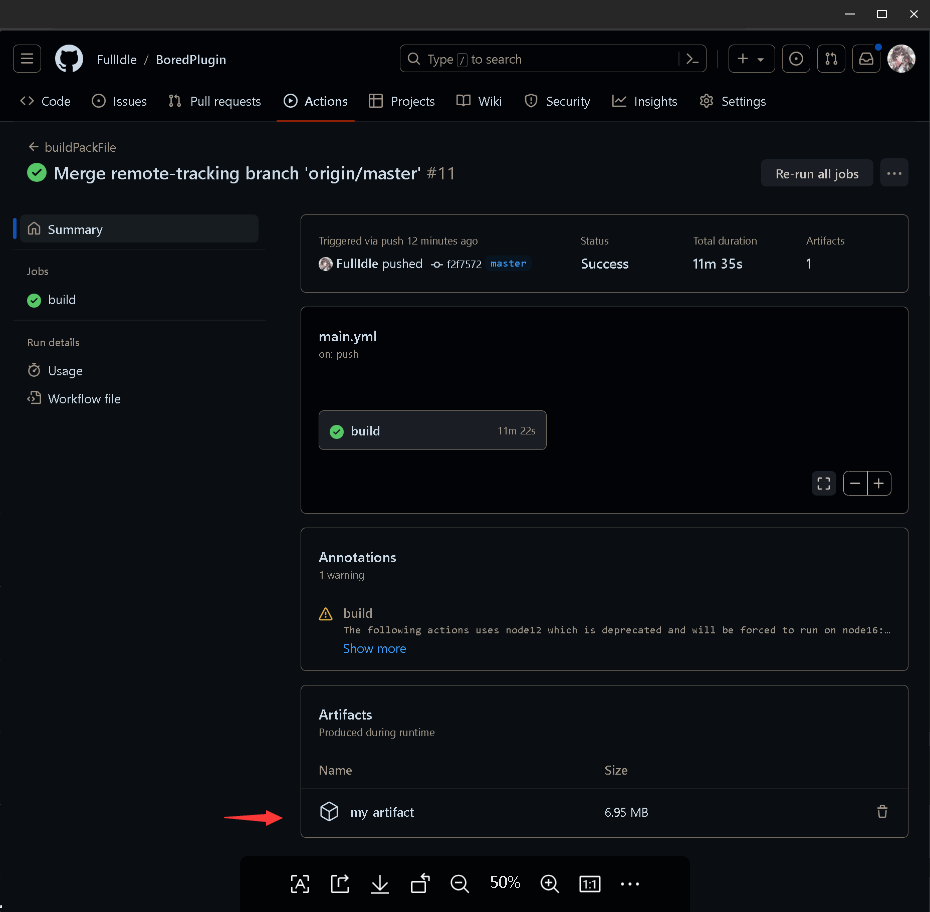This screenshot has width=930, height=912.
Task: Go back to buildPackFile workflow
Action: point(72,147)
